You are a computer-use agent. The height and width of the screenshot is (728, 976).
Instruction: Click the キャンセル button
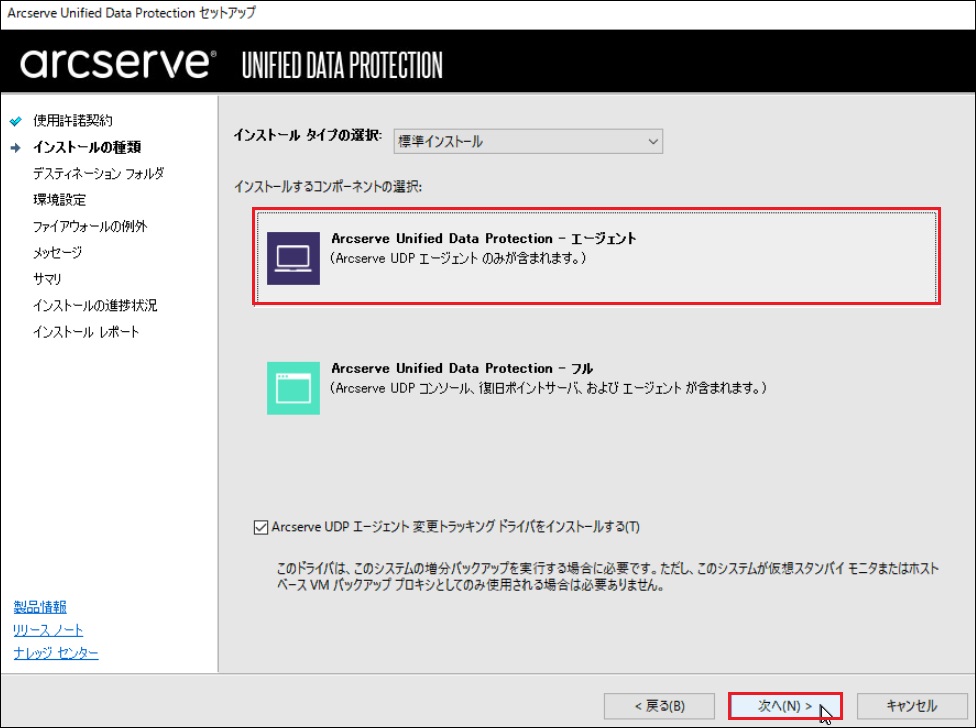click(x=912, y=706)
